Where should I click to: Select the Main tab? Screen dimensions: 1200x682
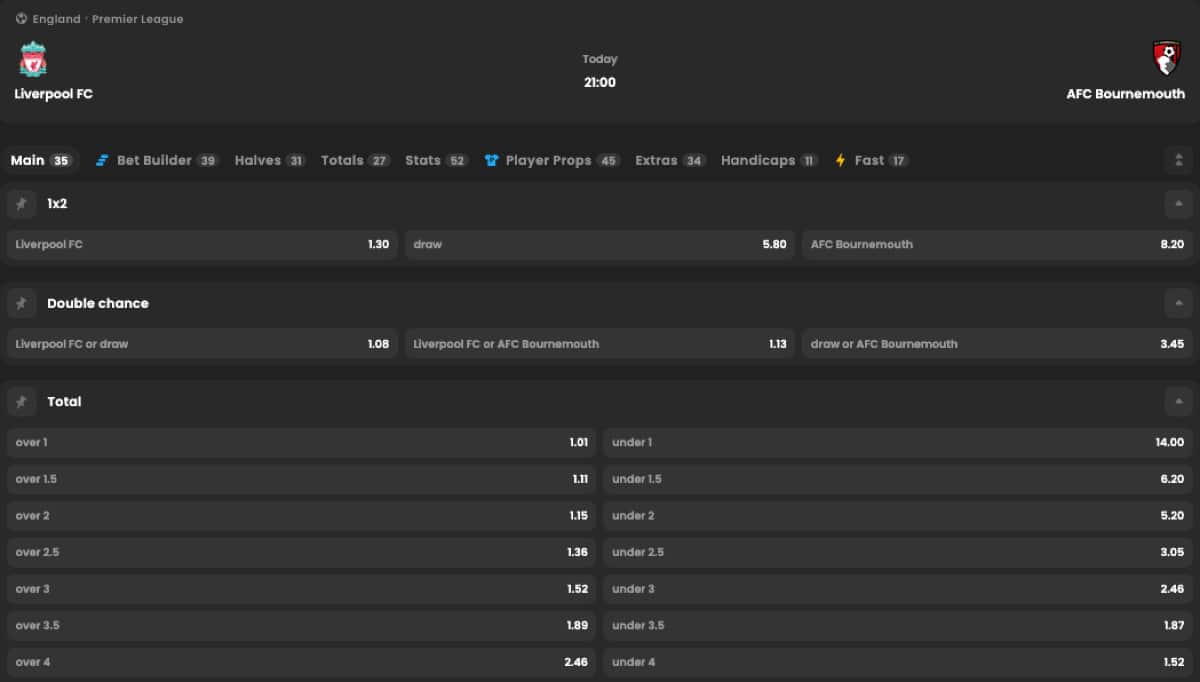coord(41,160)
